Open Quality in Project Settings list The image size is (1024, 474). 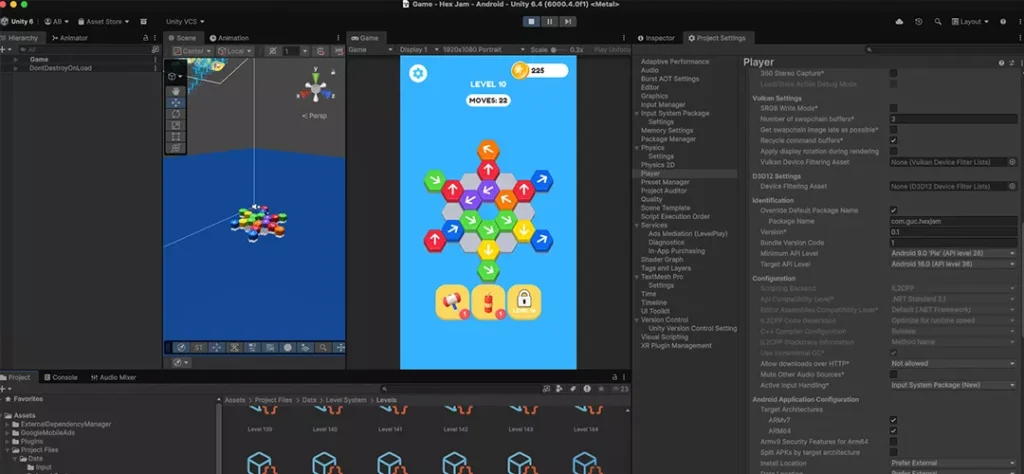tap(651, 199)
